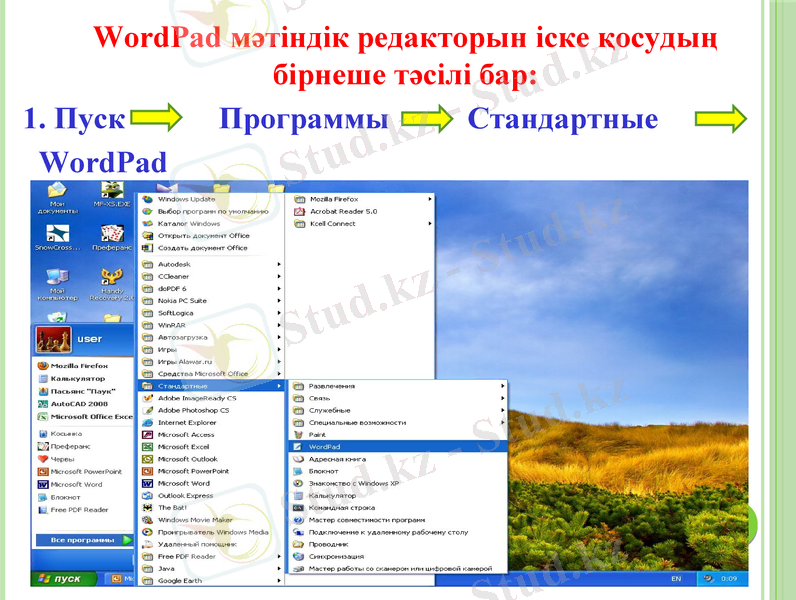Click Удаленный помощник entry
Image resolution: width=796 pixels, height=600 pixels.
(x=211, y=544)
